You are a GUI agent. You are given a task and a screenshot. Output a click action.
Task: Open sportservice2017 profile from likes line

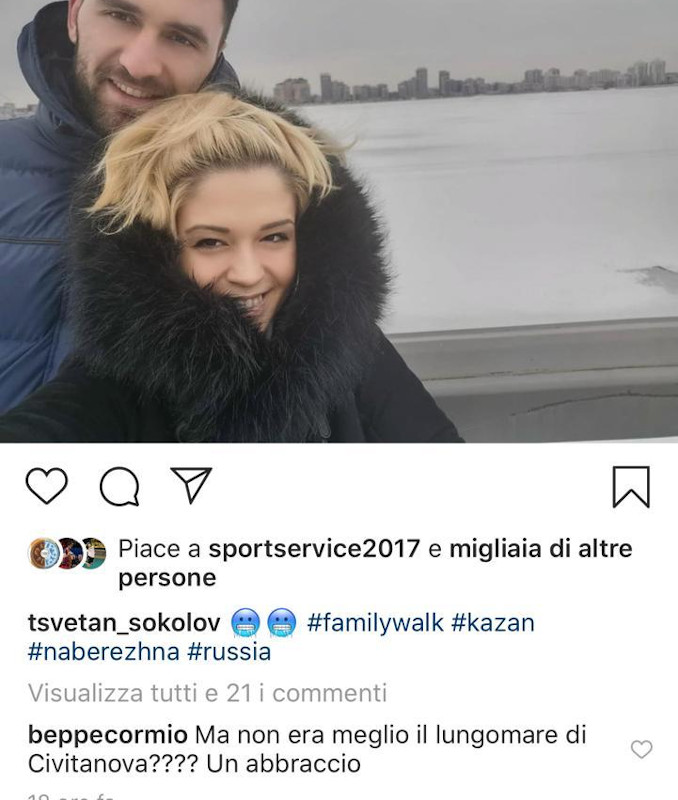314,549
